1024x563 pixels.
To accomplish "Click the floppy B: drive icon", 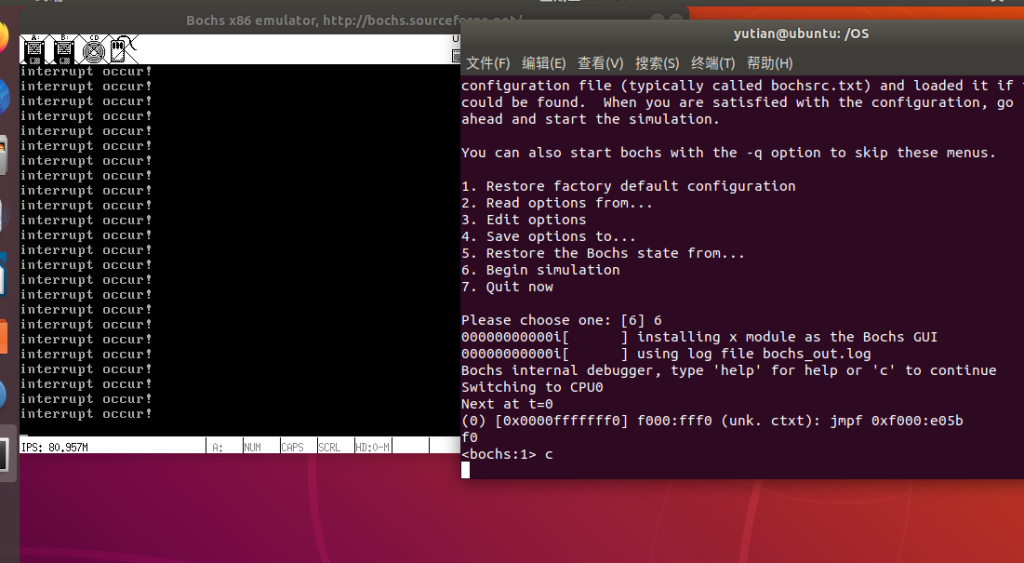I will click(x=63, y=48).
